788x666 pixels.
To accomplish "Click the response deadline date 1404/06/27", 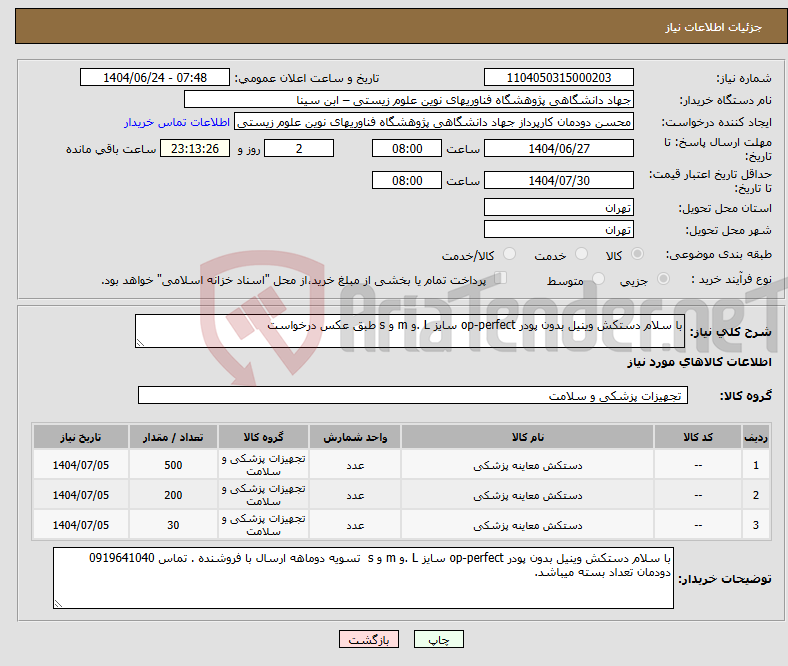I will pos(558,148).
